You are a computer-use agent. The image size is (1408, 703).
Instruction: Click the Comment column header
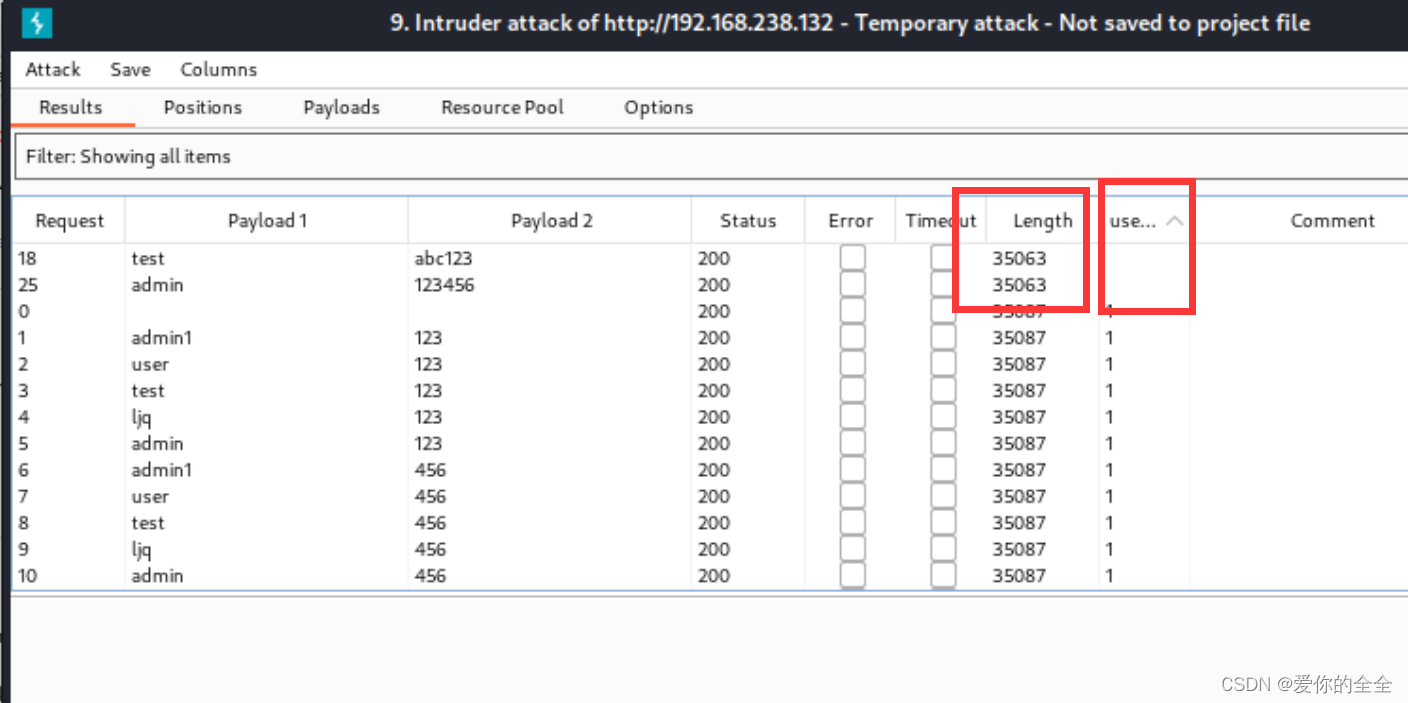coord(1333,221)
